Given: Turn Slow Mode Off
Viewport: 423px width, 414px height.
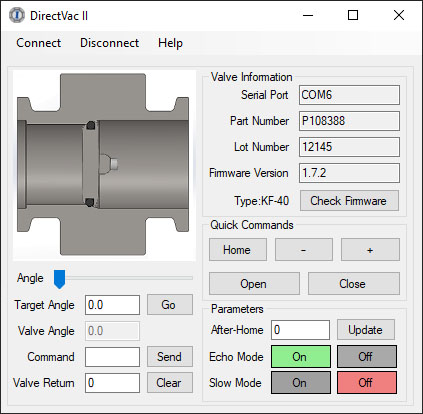Looking at the screenshot, I should pyautogui.click(x=367, y=383).
